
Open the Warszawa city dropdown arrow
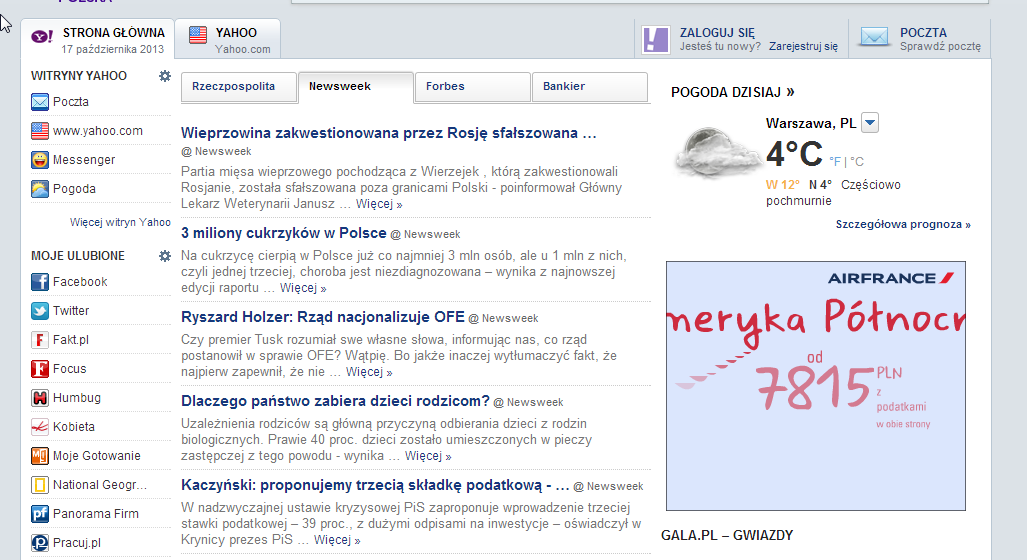click(x=870, y=122)
